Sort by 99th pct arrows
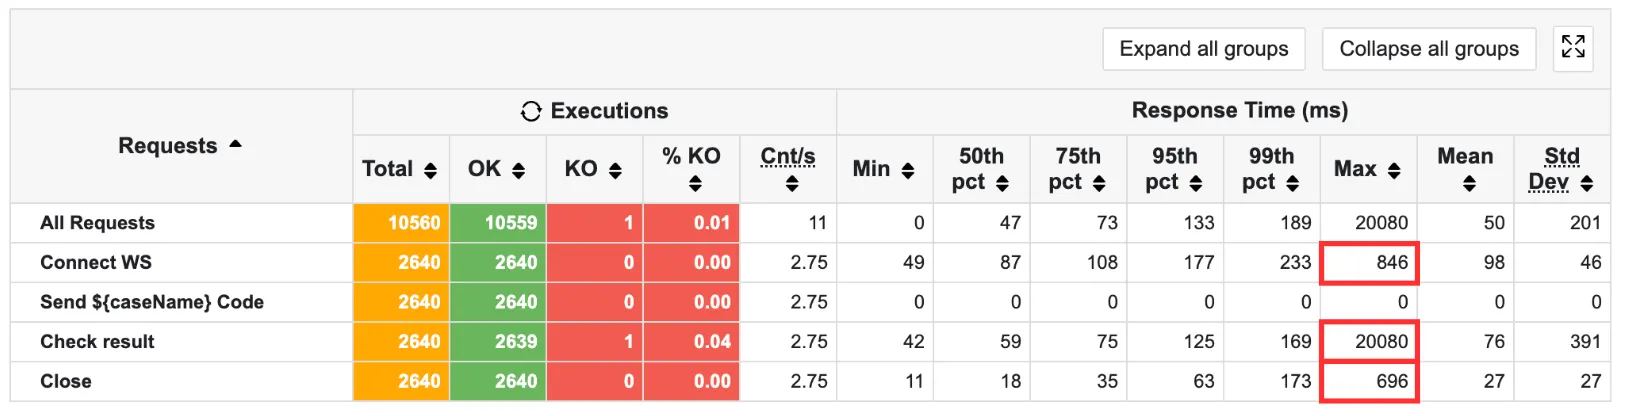 (1292, 183)
